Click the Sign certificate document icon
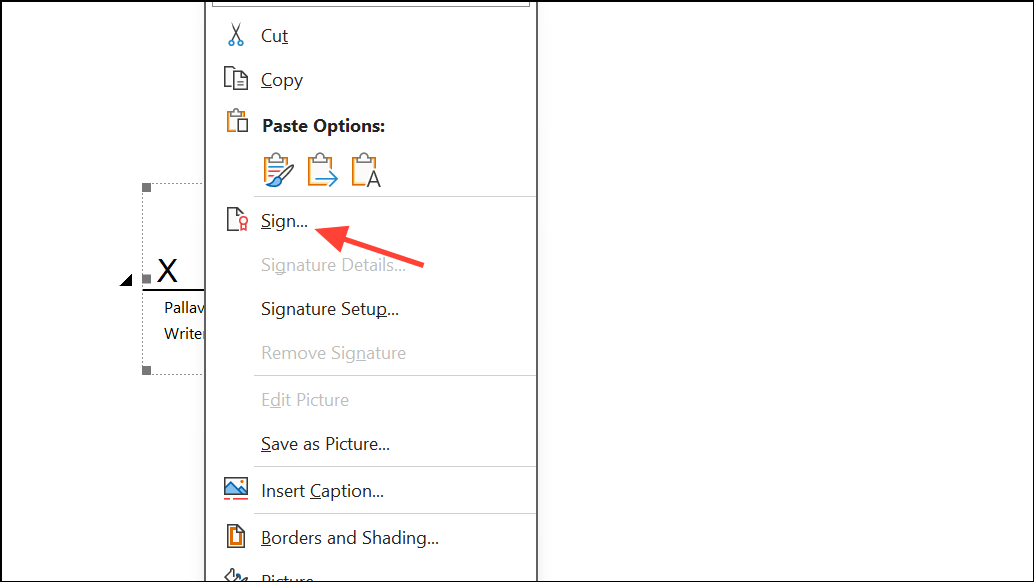The height and width of the screenshot is (582, 1034). point(236,219)
